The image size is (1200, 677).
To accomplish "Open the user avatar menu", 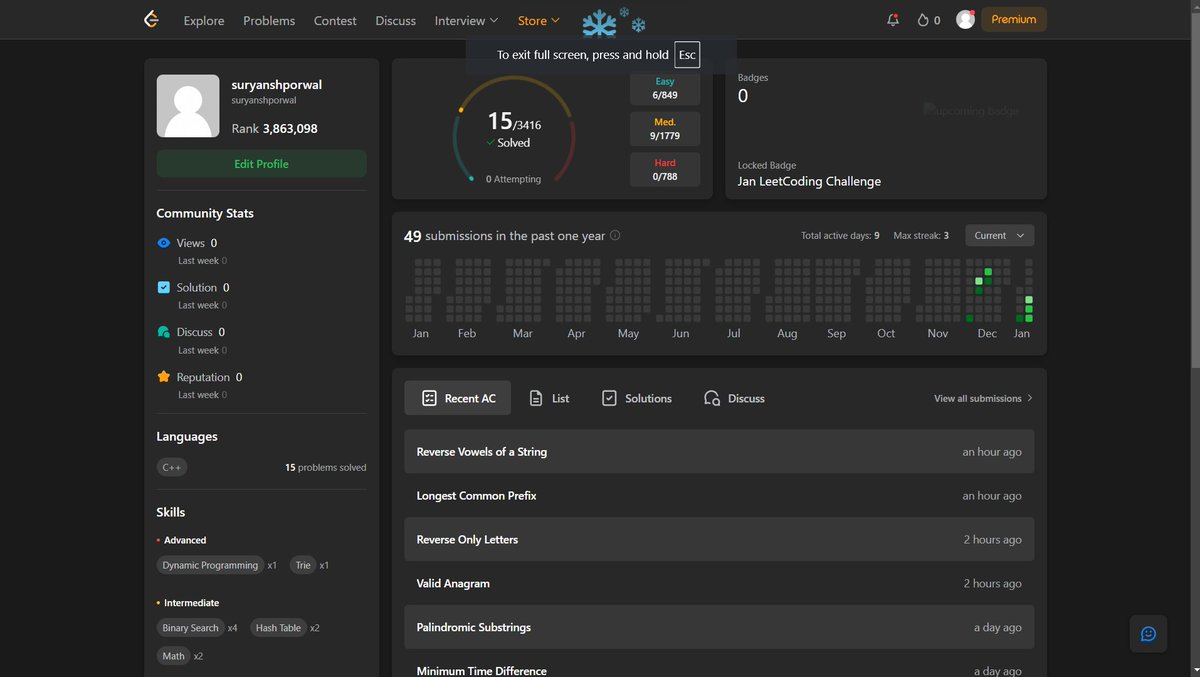I will 965,19.
